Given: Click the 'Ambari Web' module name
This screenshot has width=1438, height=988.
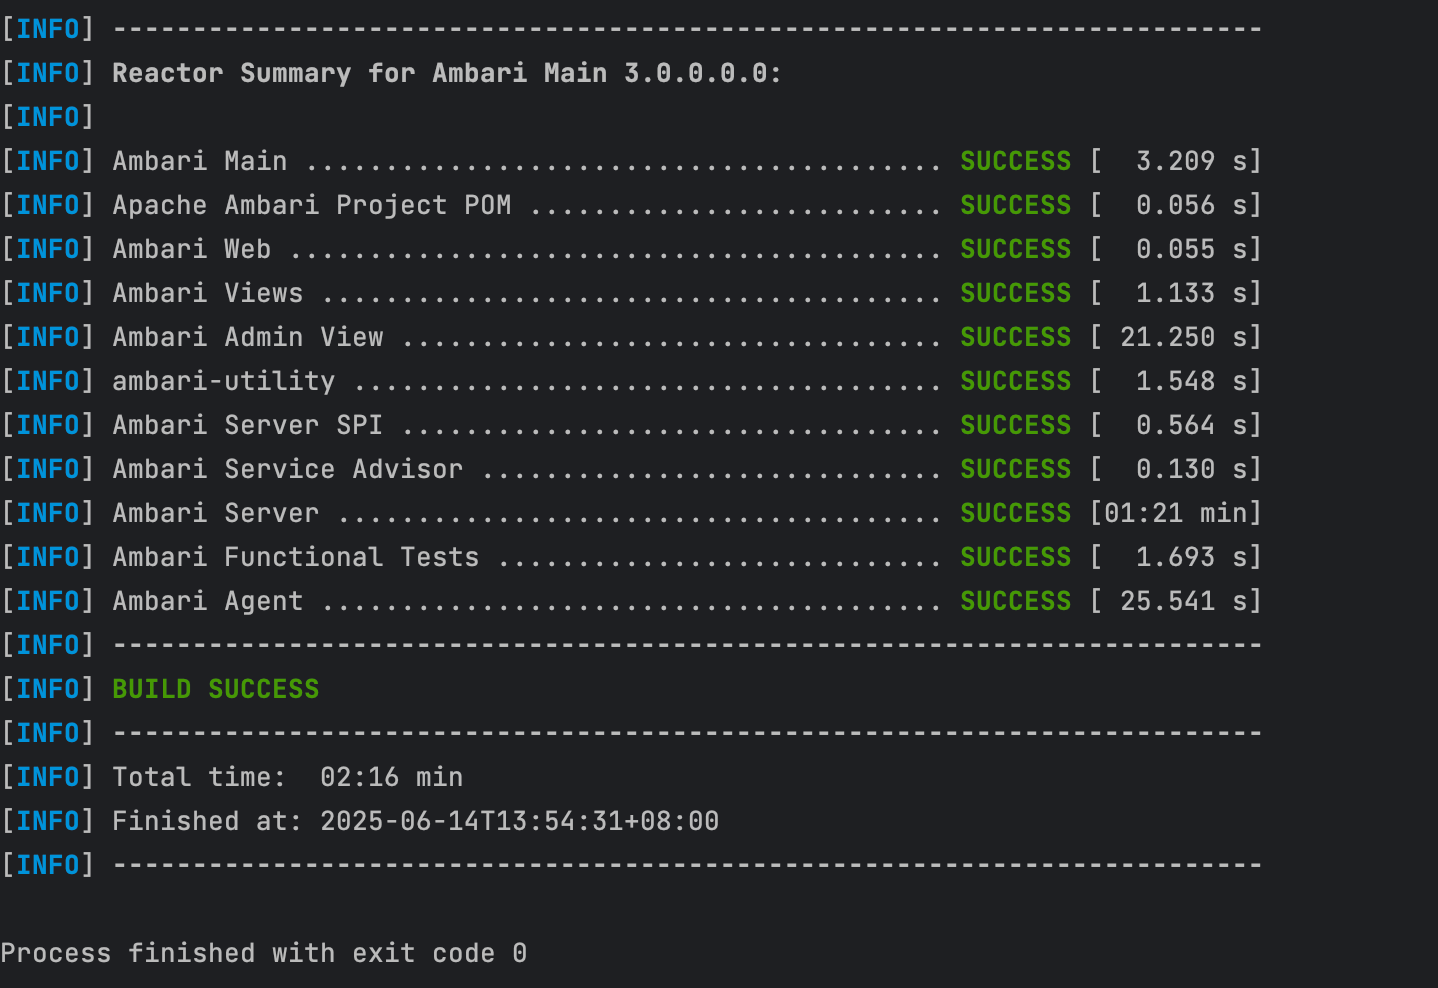Looking at the screenshot, I should tap(192, 249).
